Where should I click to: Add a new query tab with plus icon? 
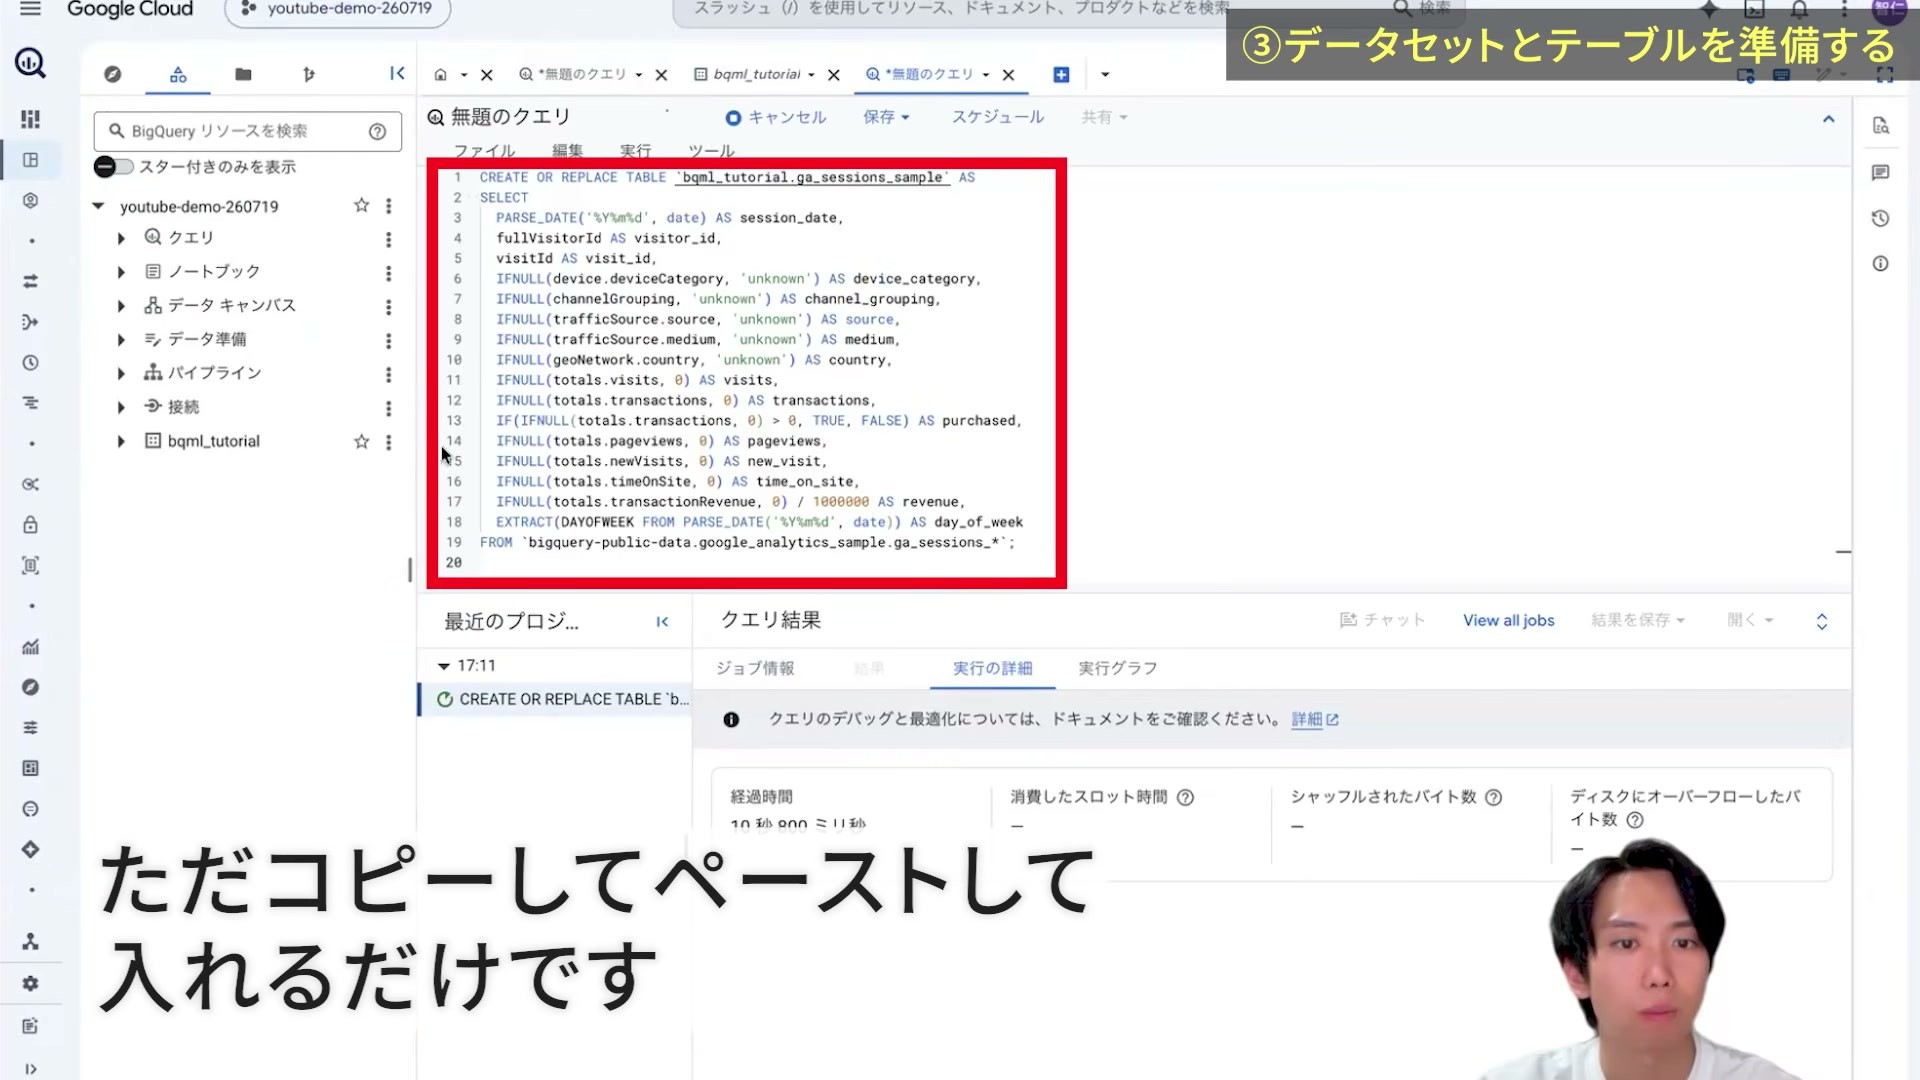(x=1061, y=75)
